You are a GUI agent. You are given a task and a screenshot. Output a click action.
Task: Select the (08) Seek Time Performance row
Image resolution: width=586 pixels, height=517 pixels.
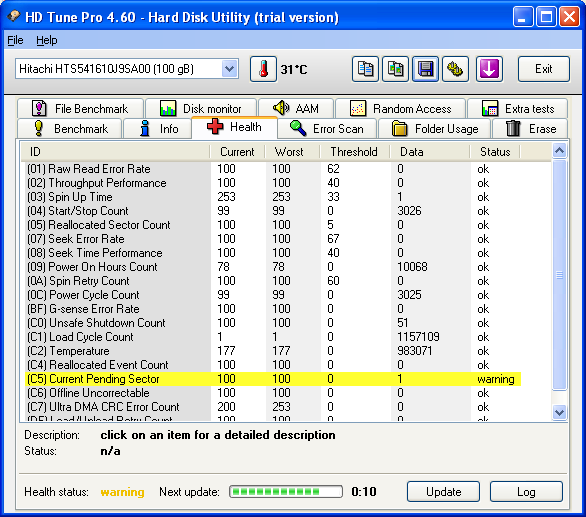coord(273,253)
